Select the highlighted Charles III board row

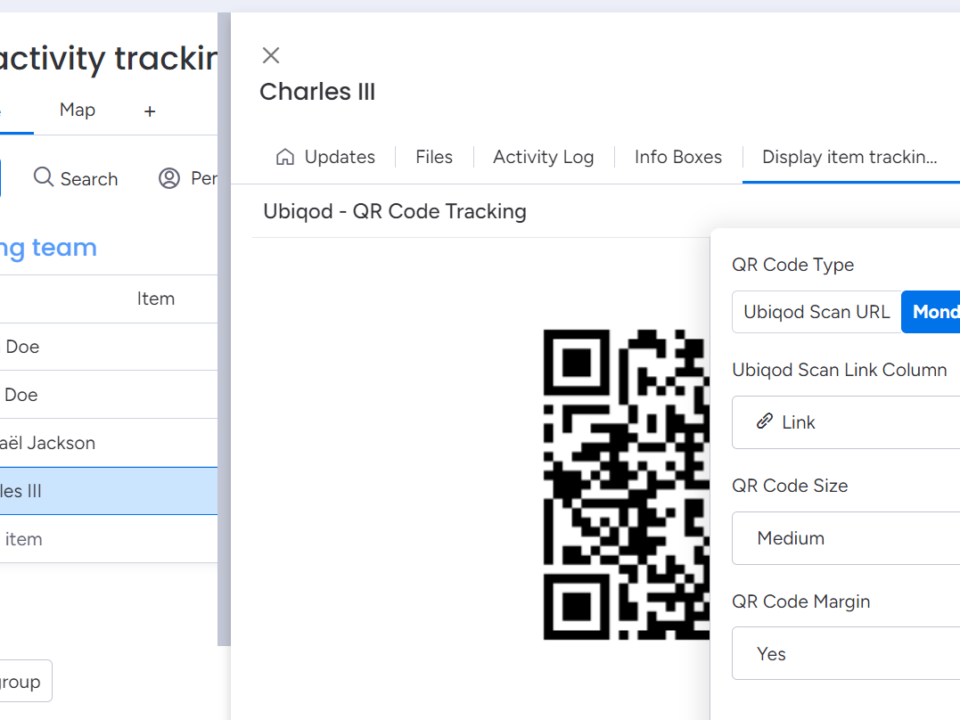pyautogui.click(x=109, y=491)
